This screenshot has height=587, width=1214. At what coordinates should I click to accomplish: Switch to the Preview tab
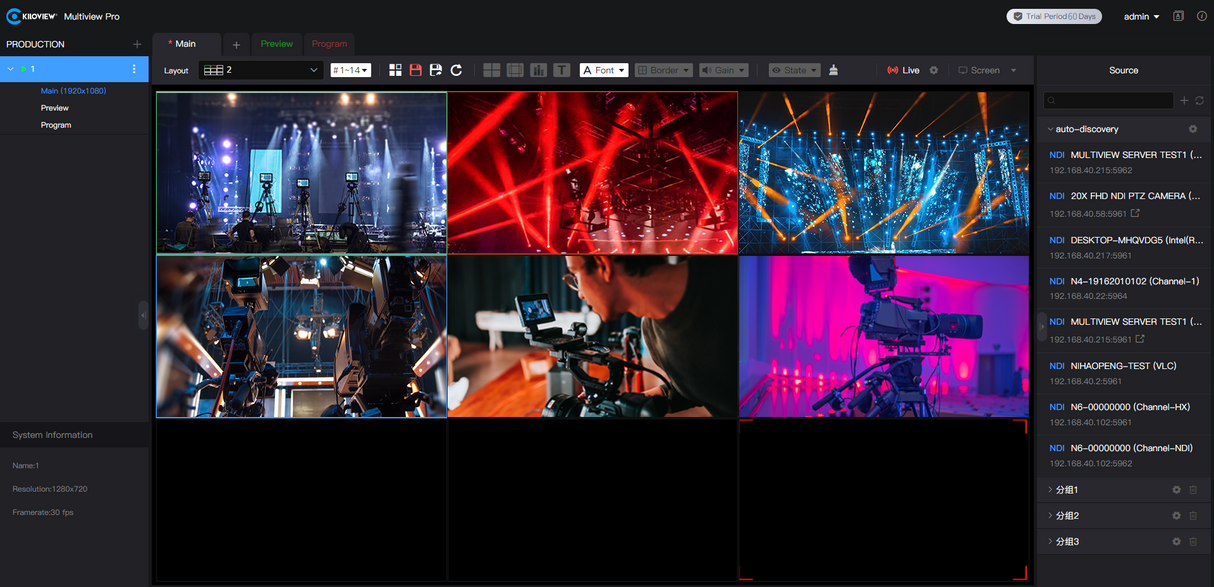coord(277,44)
